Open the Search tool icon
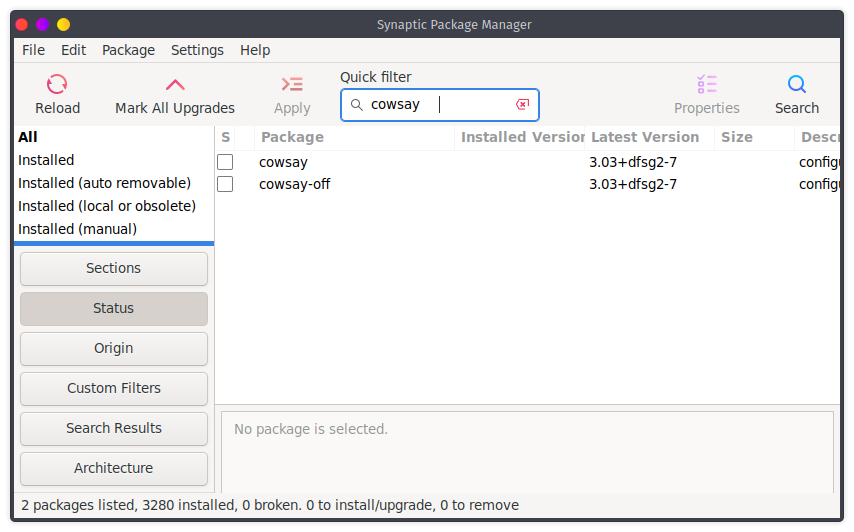The image size is (854, 532). tap(796, 85)
